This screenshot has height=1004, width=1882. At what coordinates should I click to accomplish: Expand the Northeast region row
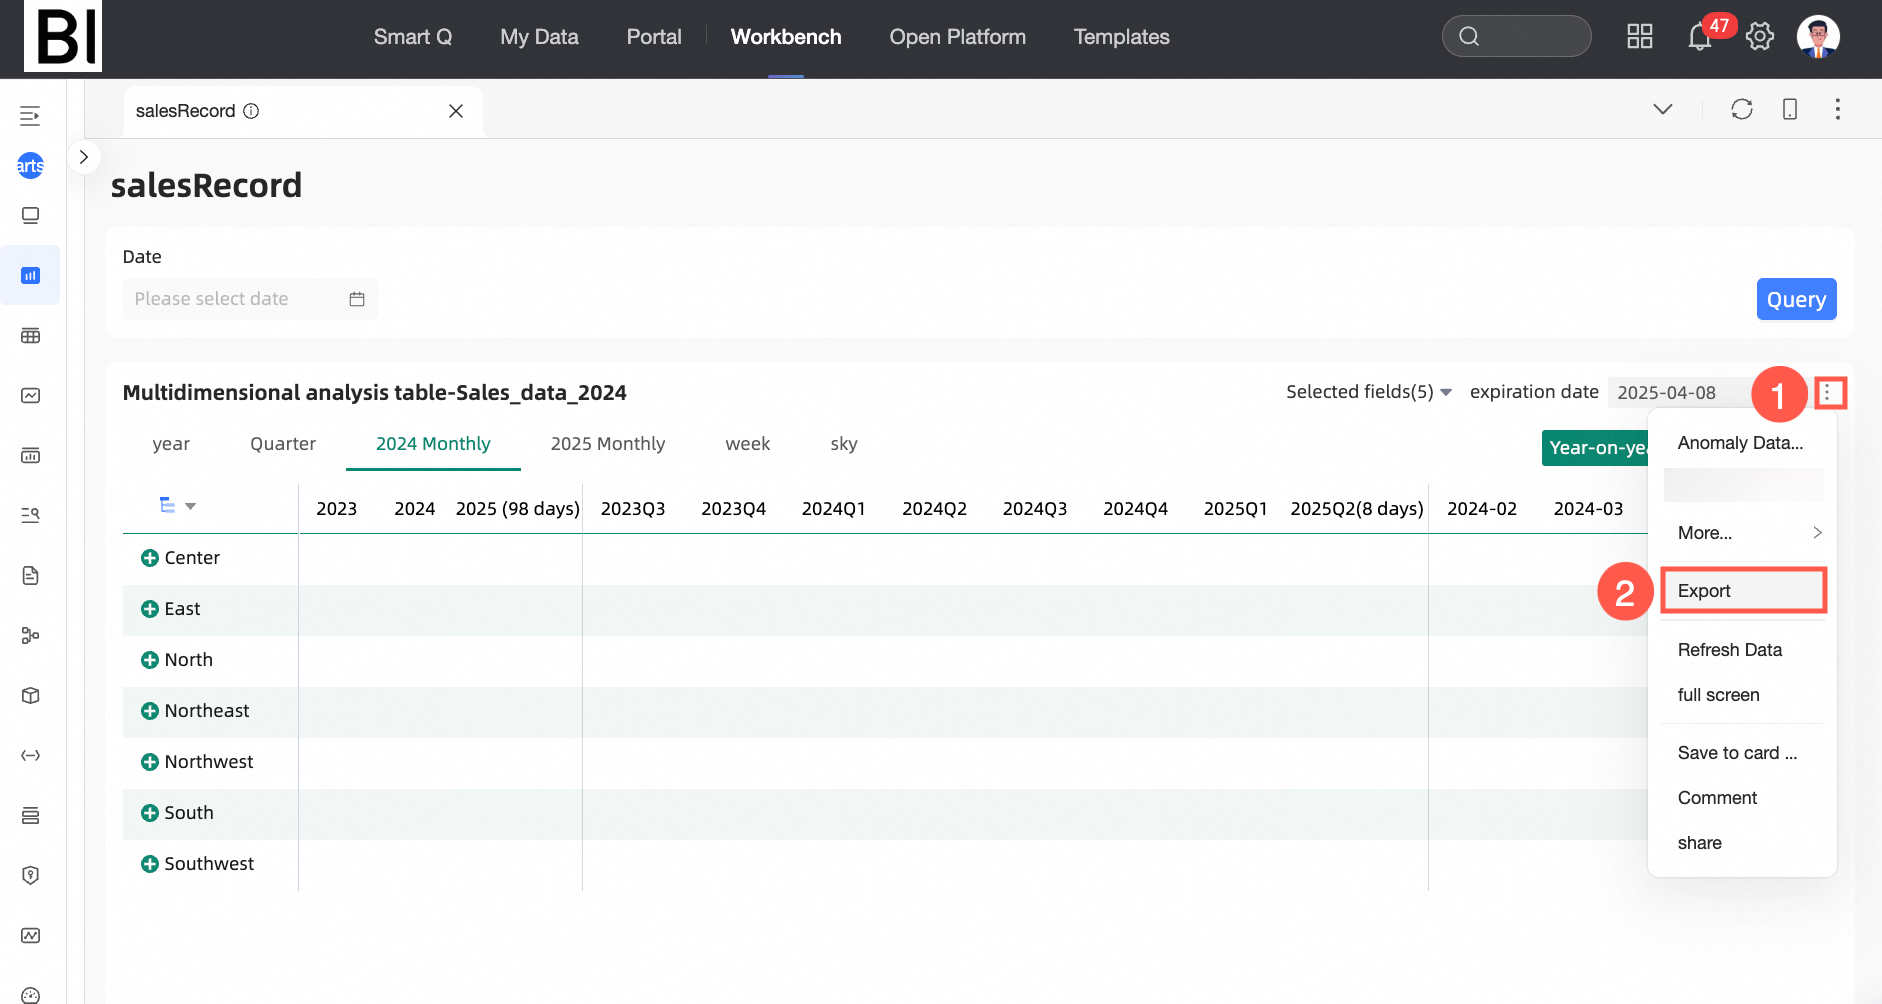pyautogui.click(x=150, y=711)
